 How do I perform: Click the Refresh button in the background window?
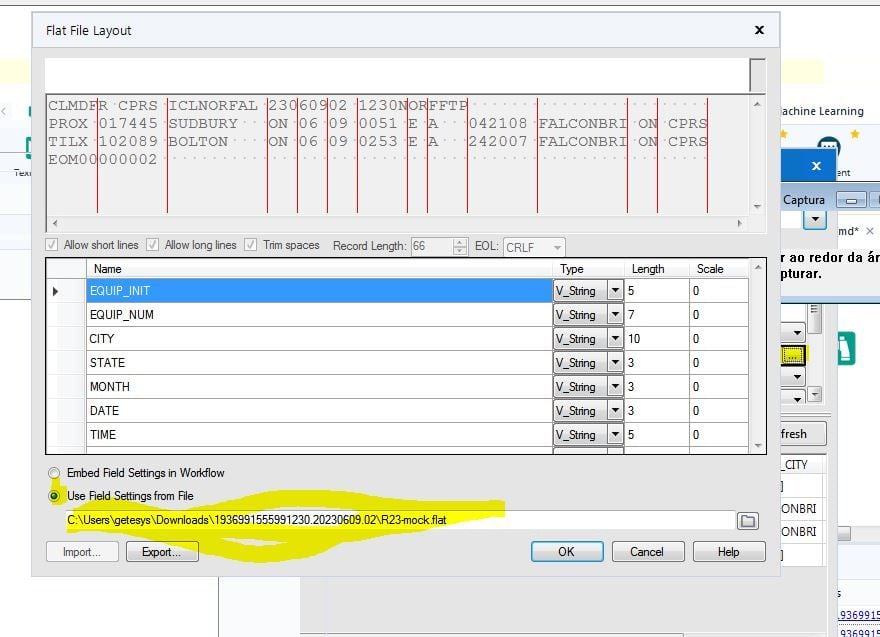coord(803,434)
